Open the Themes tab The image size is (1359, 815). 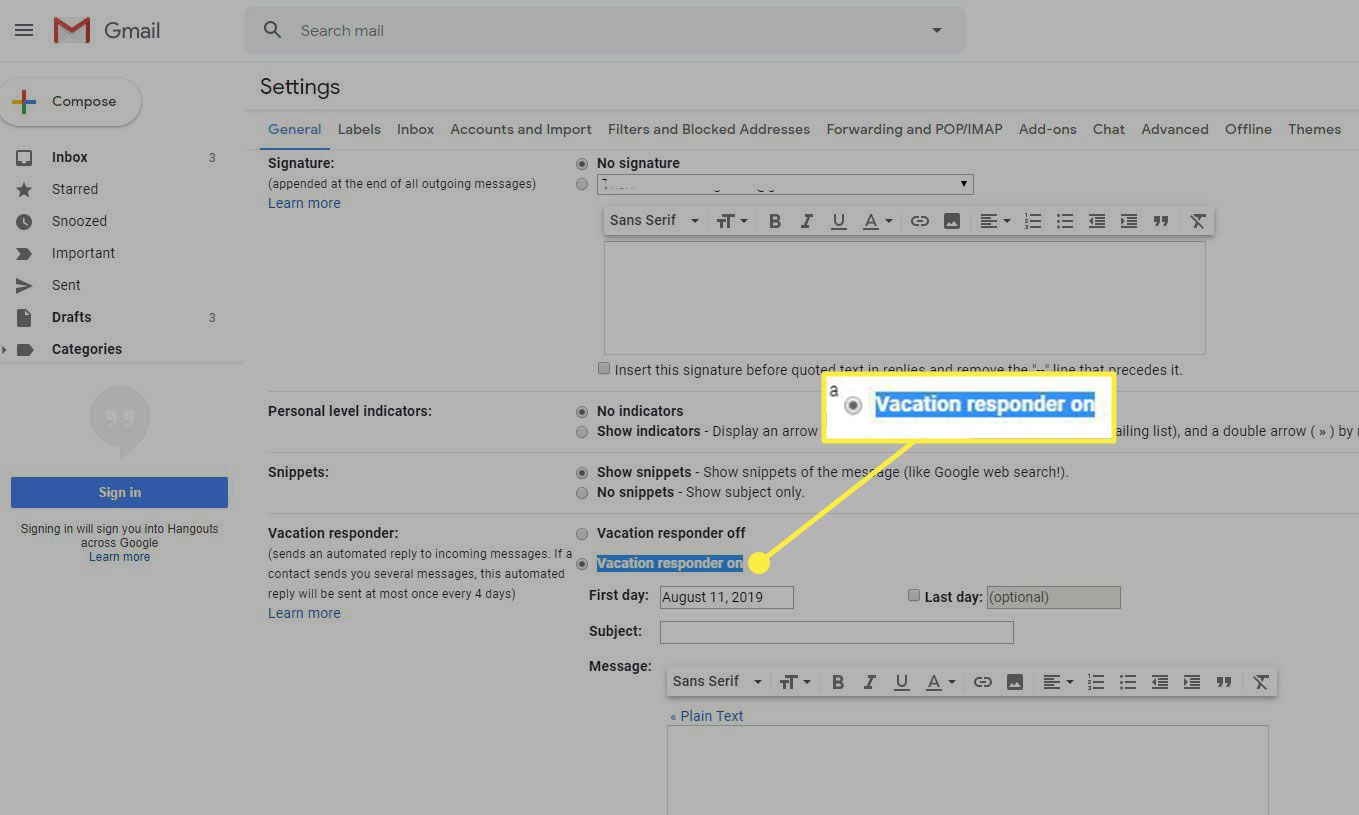pyautogui.click(x=1314, y=129)
